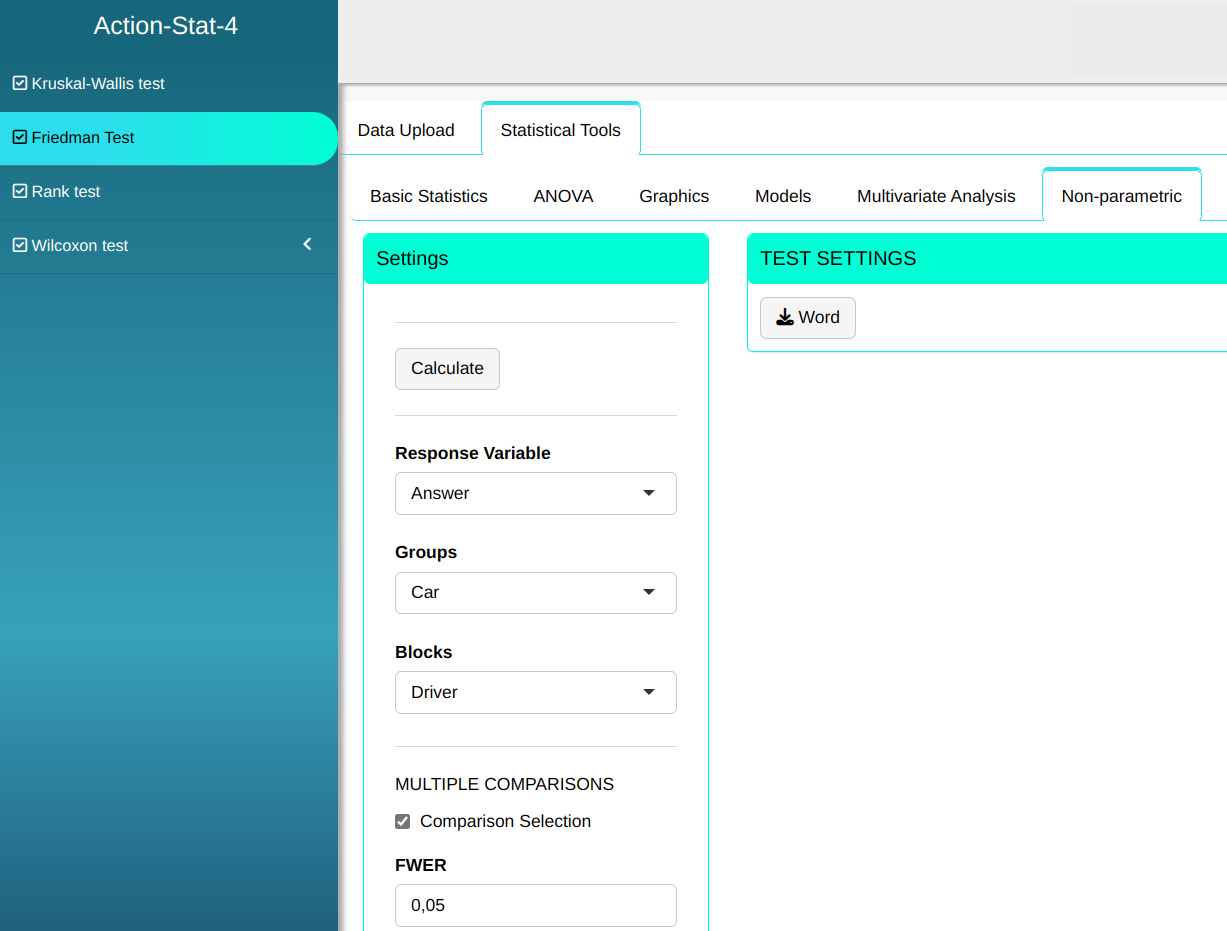Open the Blocks dropdown showing Driver

coord(535,693)
